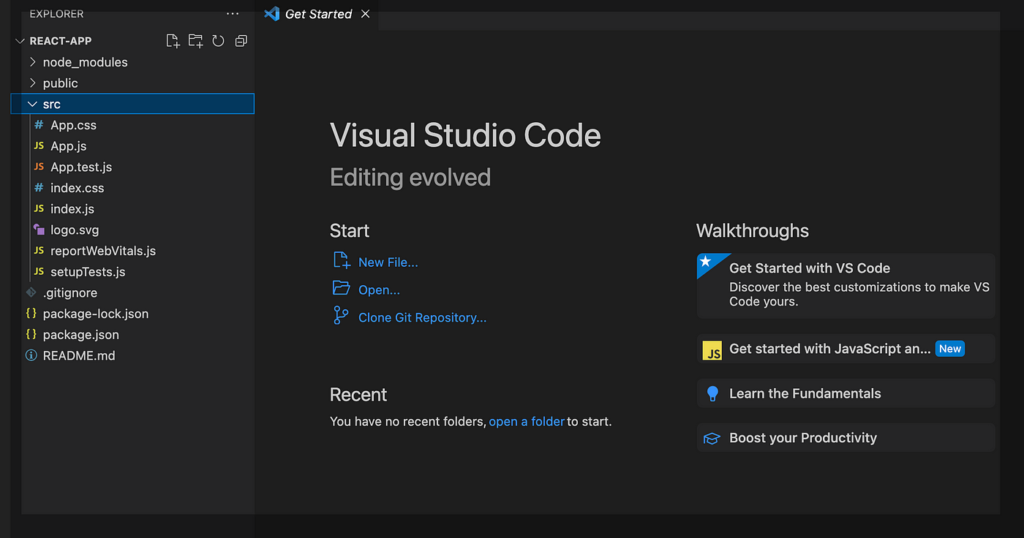Open the Explorer more actions ellipsis
The image size is (1024, 538).
pos(233,14)
